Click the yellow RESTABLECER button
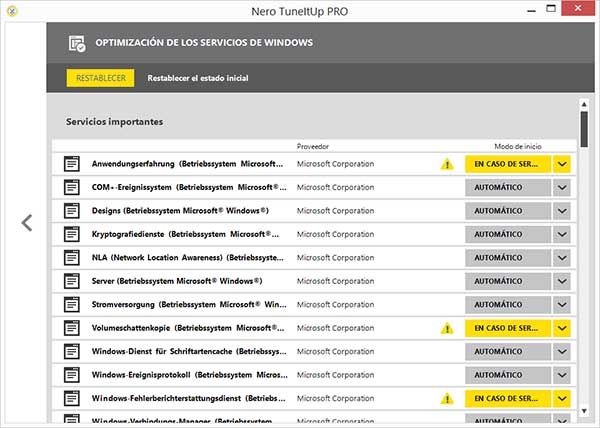The image size is (600, 428). (100, 78)
